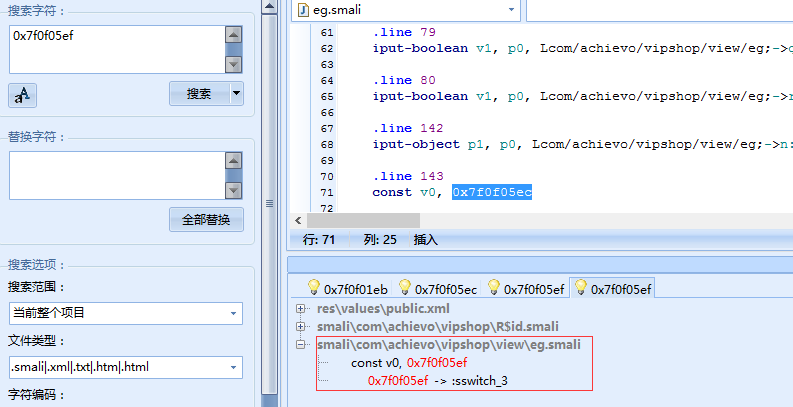Expand res\values\public.xml result node
Viewport: 793px width, 407px height.
click(301, 308)
